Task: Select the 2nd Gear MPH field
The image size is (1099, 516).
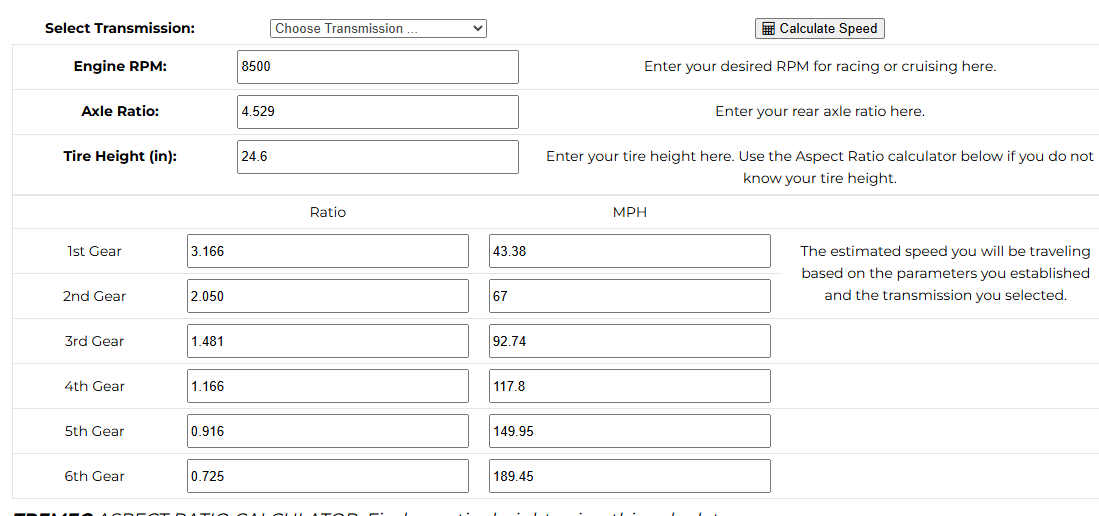Action: [629, 297]
